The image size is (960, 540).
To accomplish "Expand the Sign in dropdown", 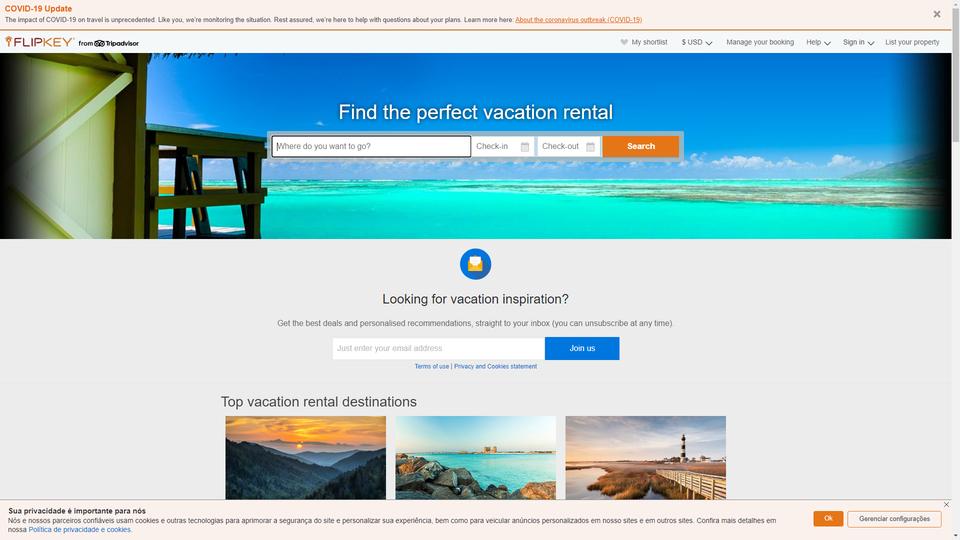I will tap(858, 42).
